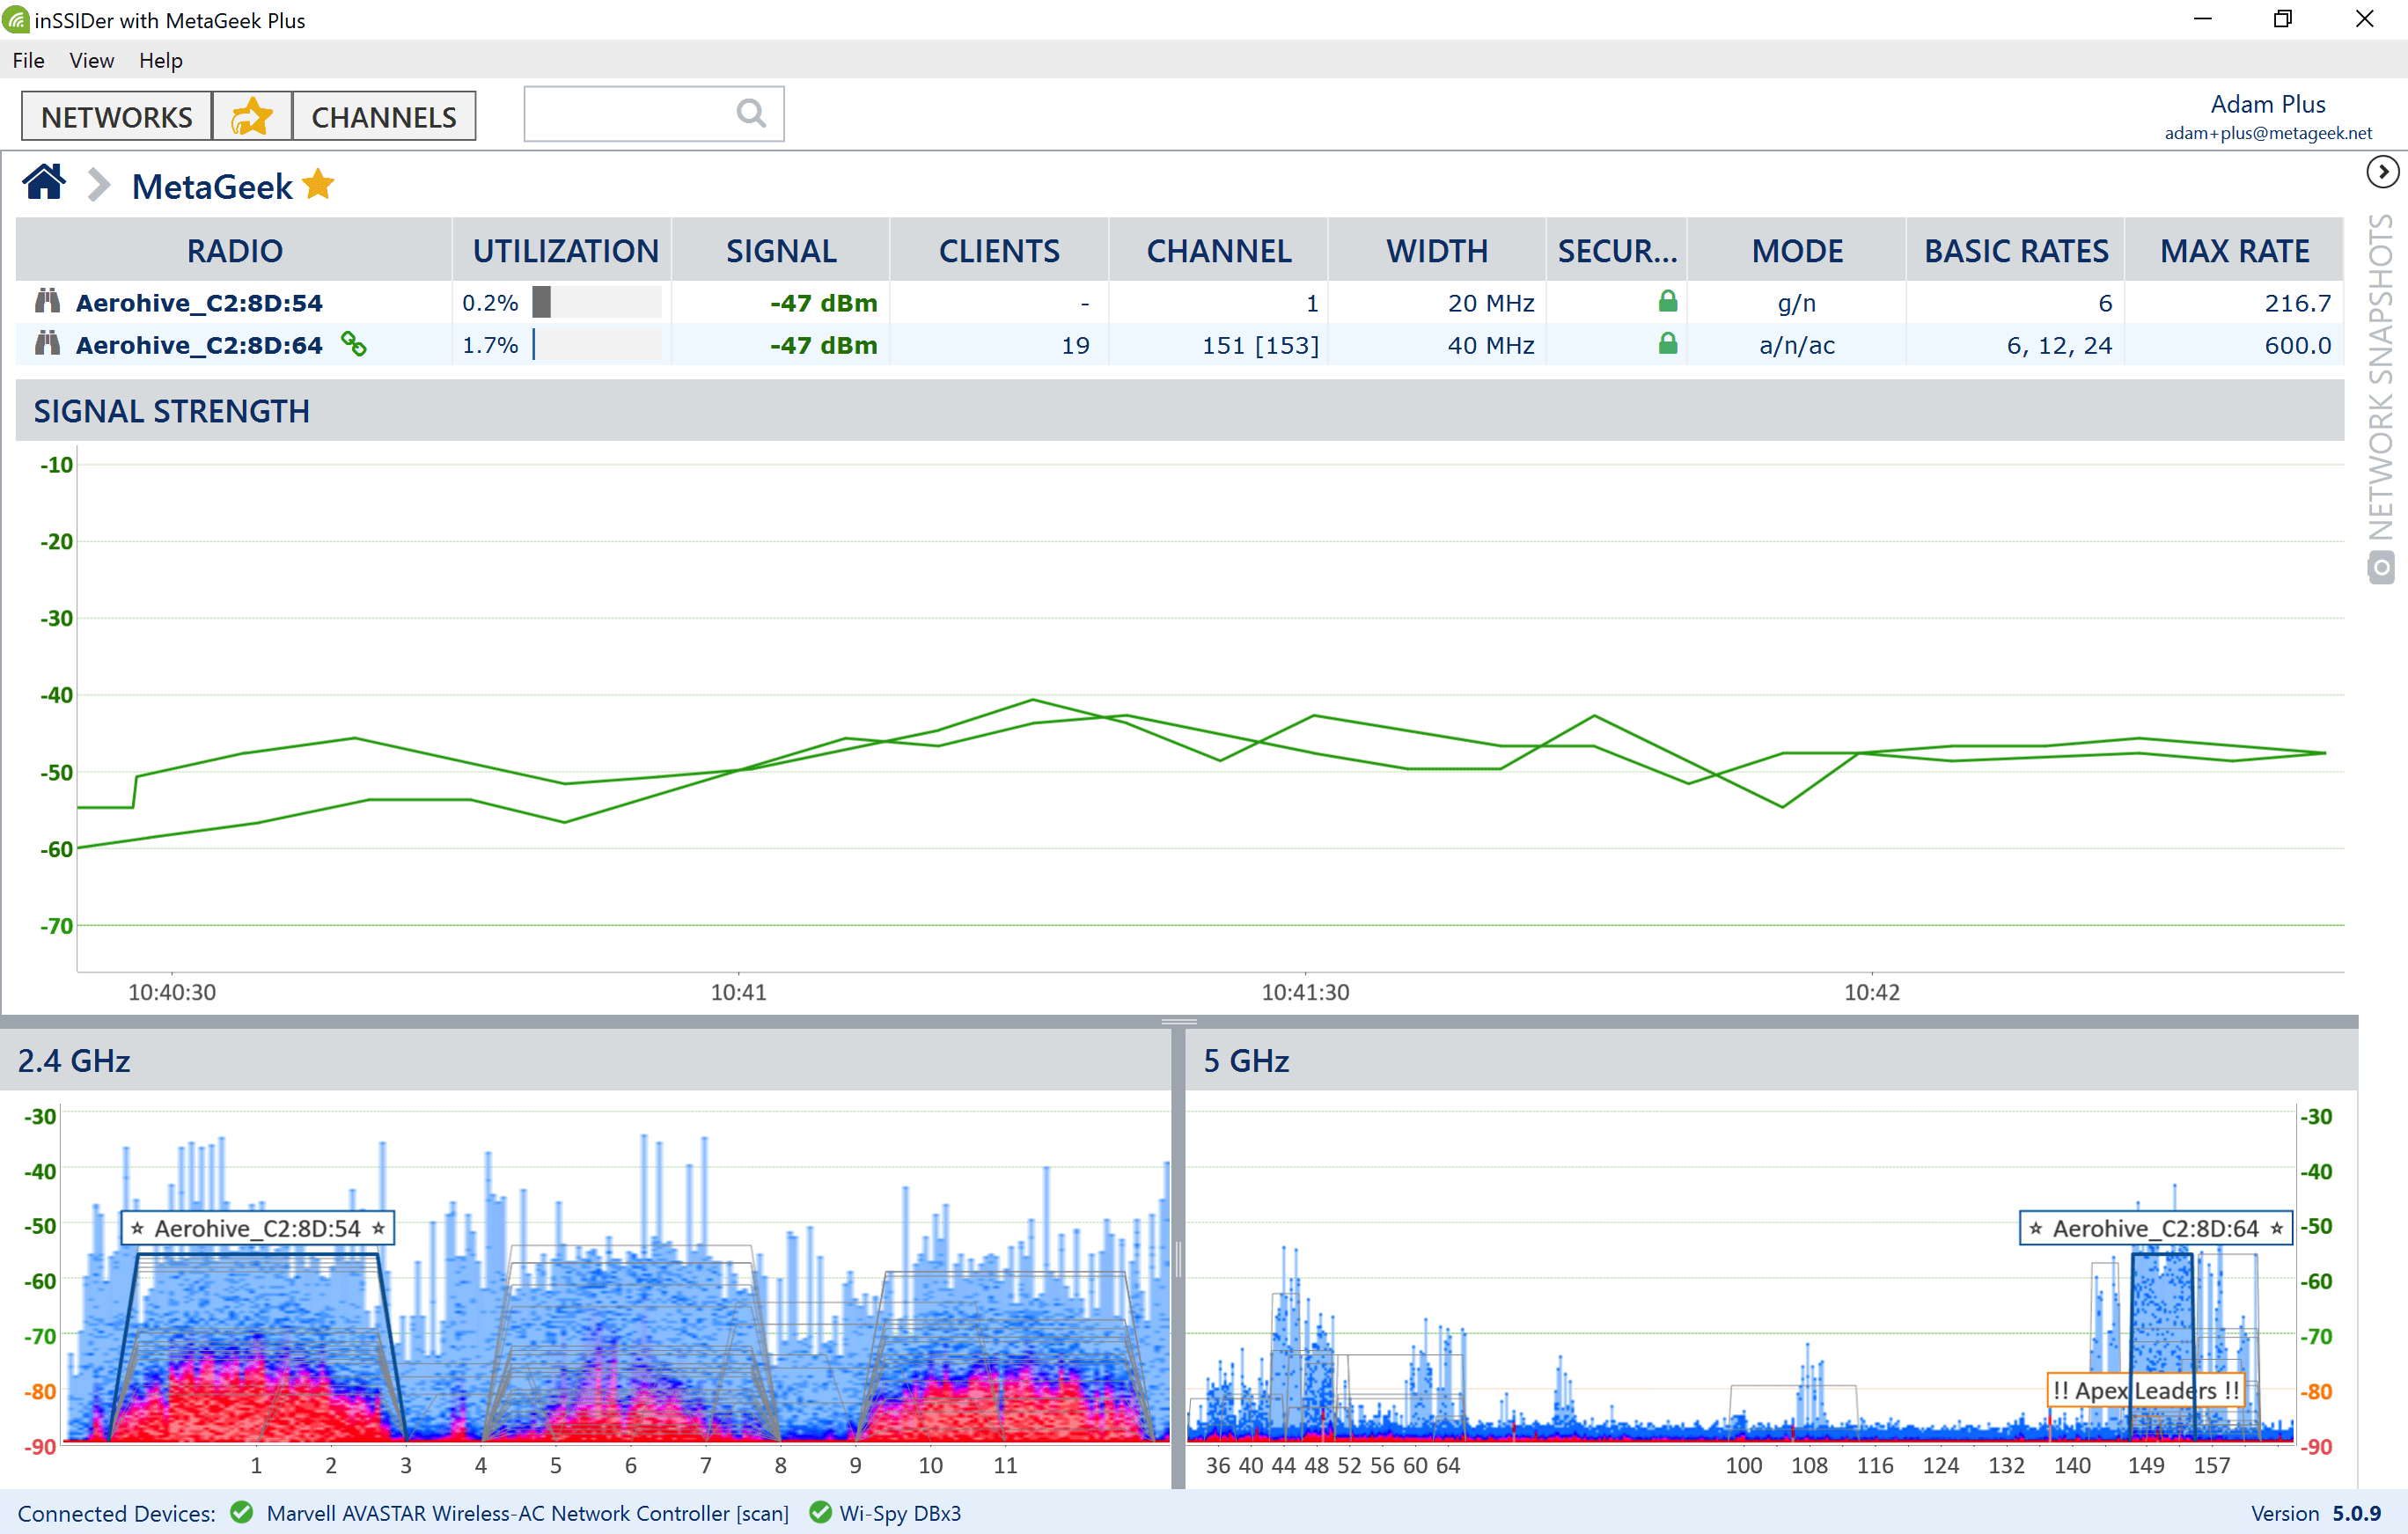Click the link icon beside Aerohive_C2:8D:64
The image size is (2408, 1534).
pyautogui.click(x=353, y=344)
